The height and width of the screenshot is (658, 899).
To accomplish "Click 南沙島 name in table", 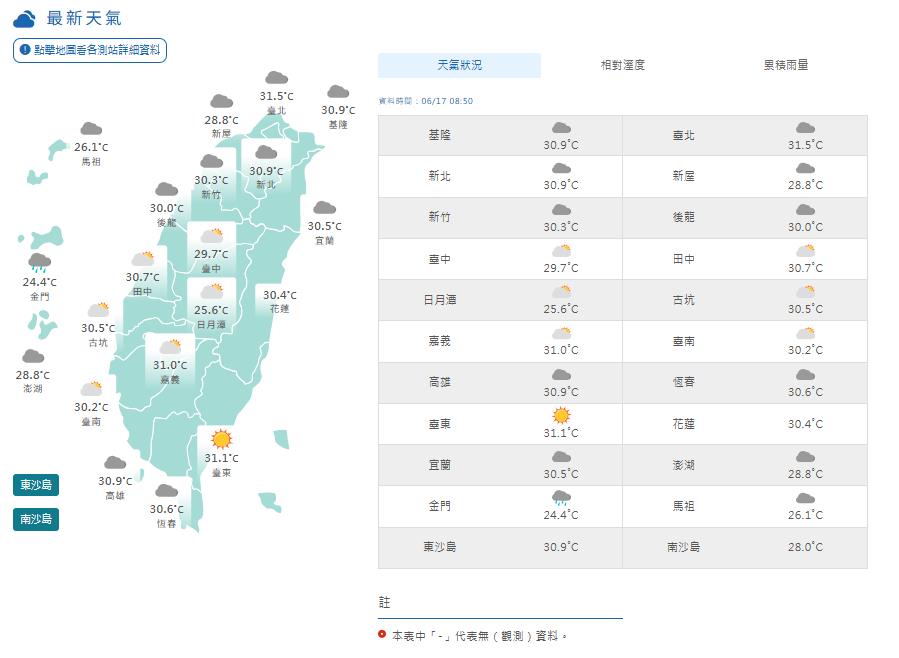I will (683, 547).
